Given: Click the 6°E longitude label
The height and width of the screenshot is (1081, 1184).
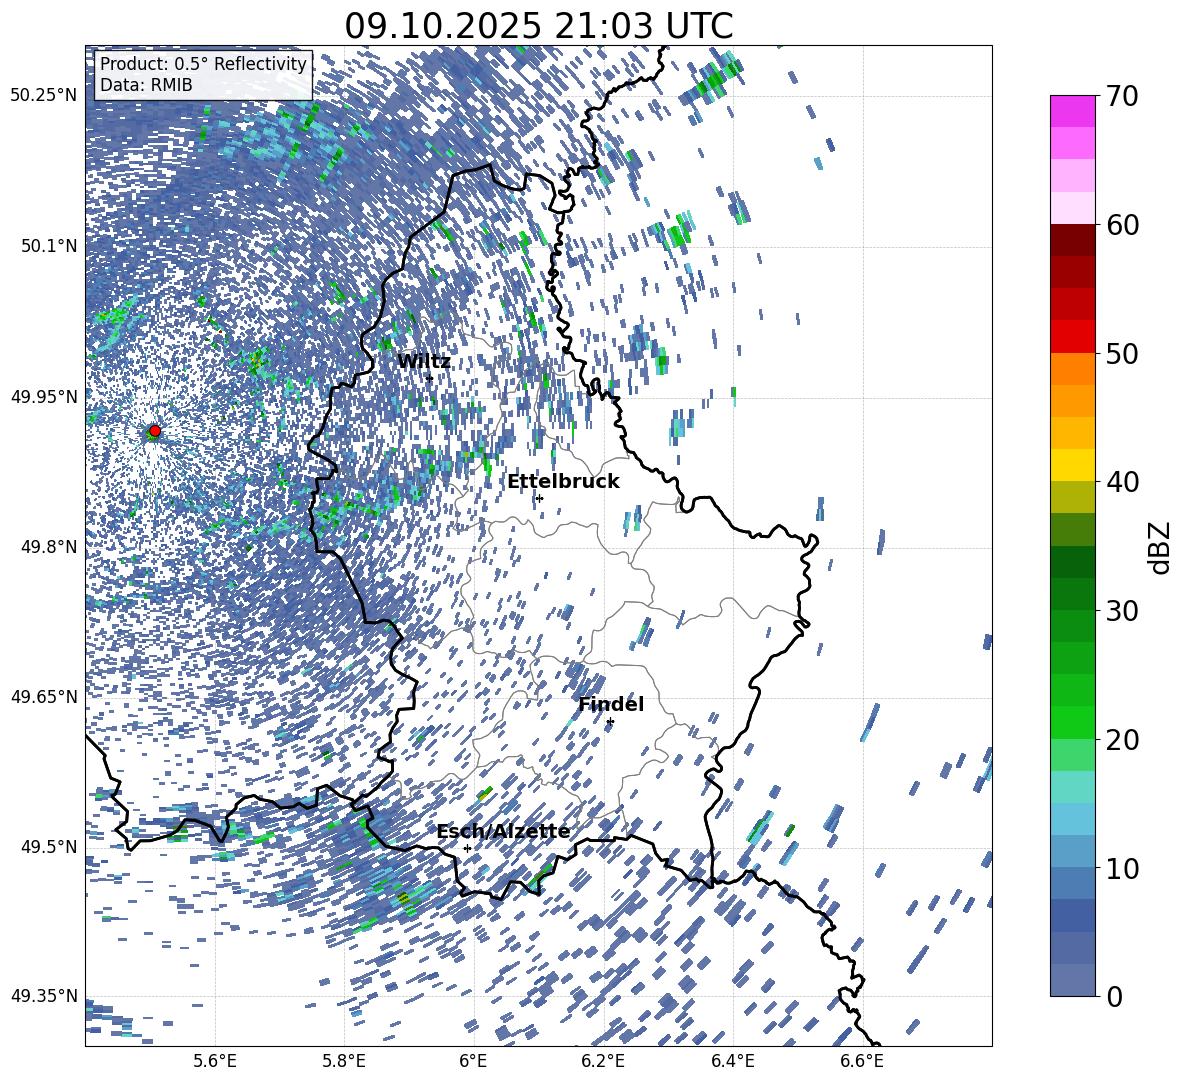Looking at the screenshot, I should (473, 1062).
